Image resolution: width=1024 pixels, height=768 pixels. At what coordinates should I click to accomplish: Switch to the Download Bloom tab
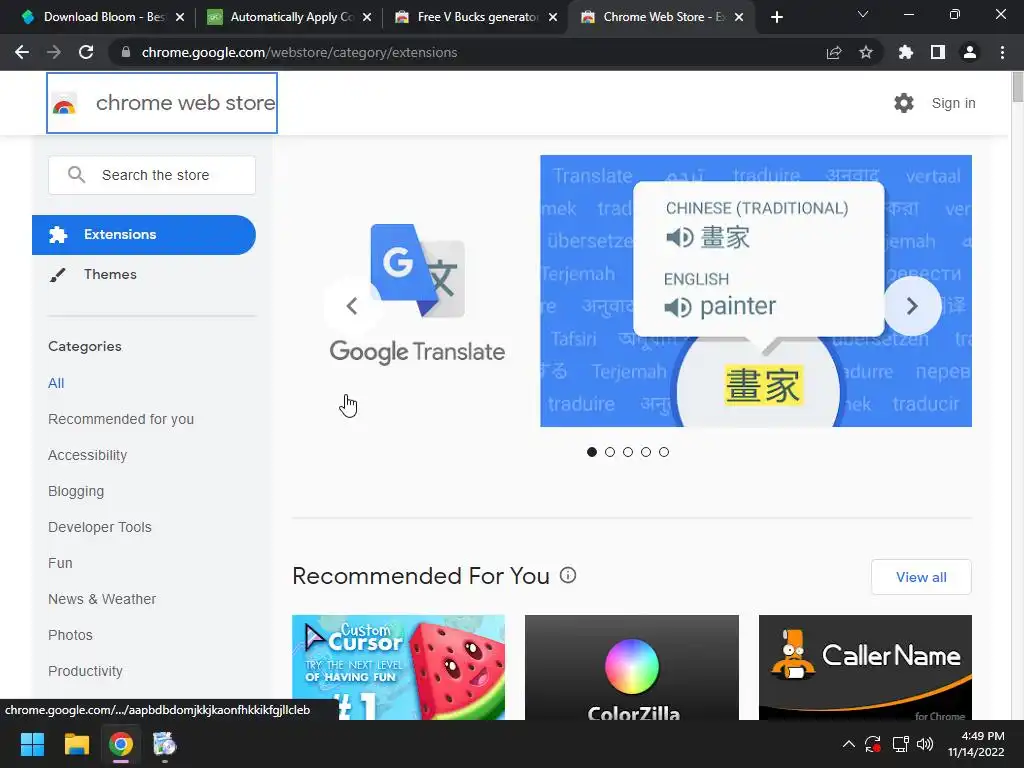101,17
